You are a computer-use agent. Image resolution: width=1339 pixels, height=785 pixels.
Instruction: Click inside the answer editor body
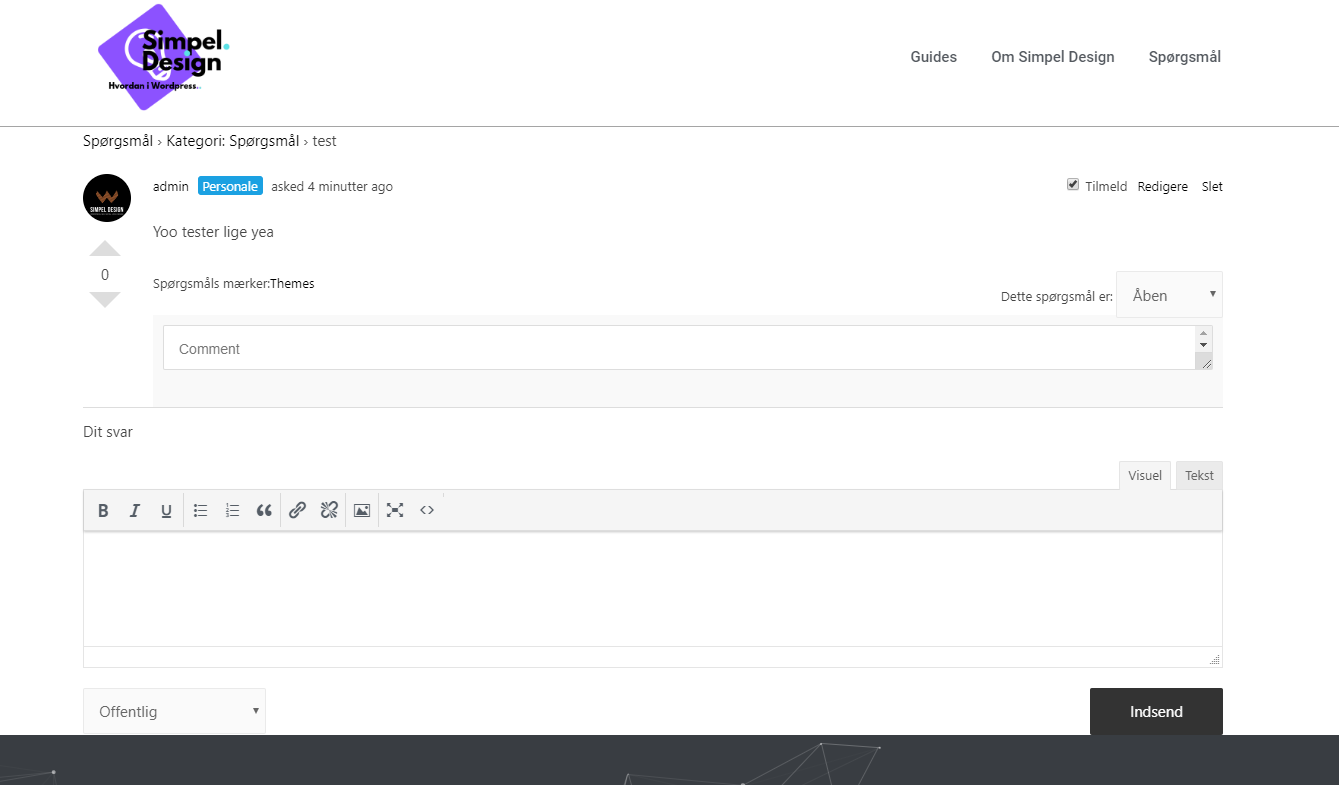(x=653, y=589)
